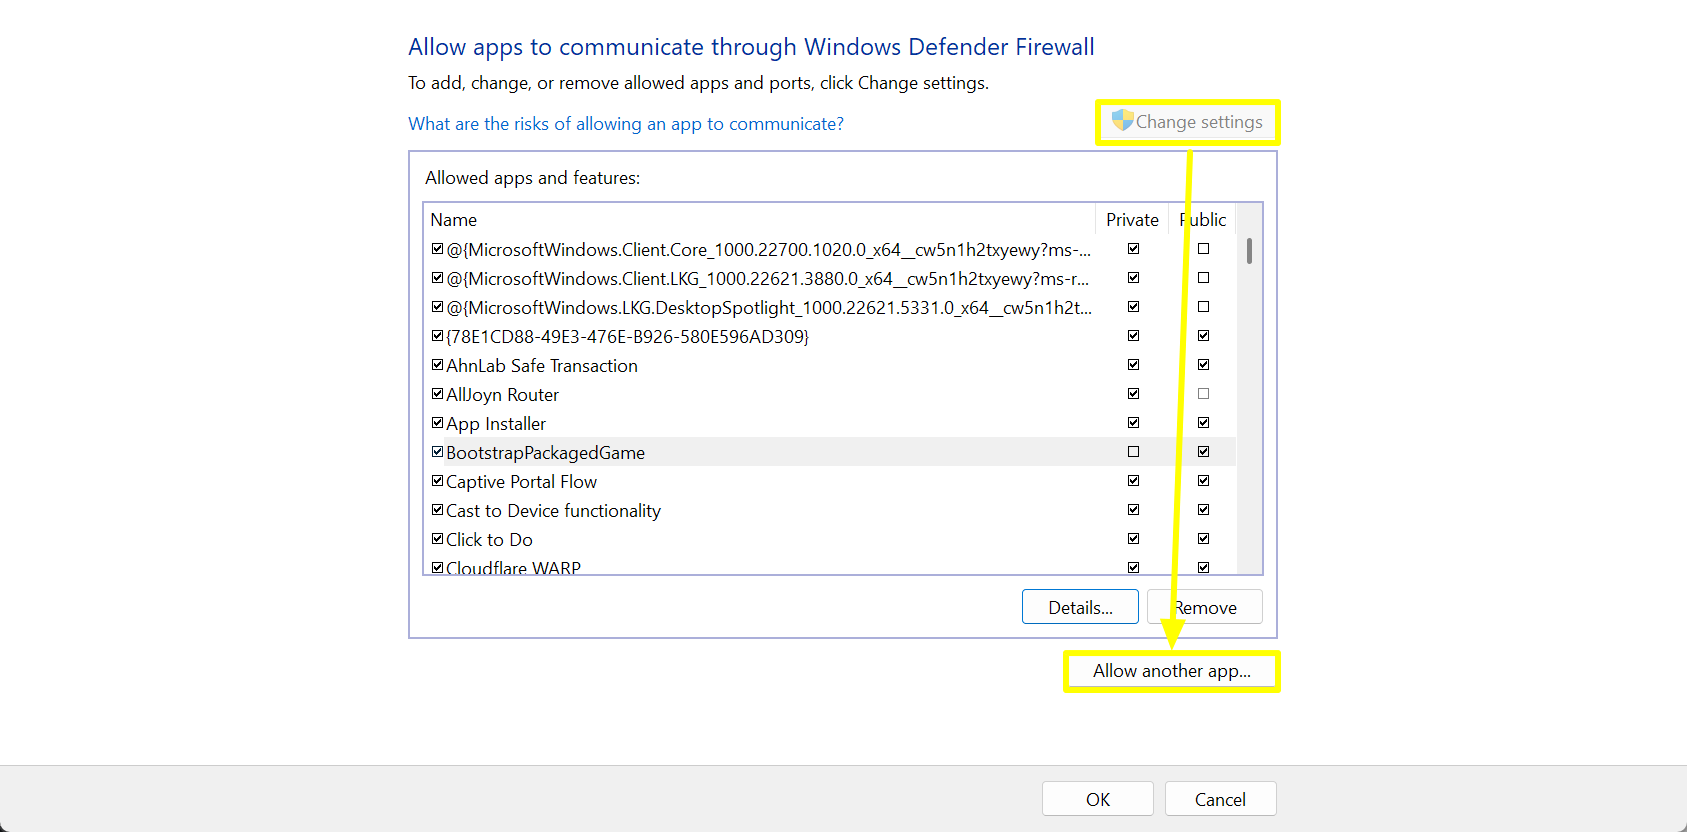Disable Private access for AhnLab Safe Transaction
This screenshot has height=832, width=1687.
pos(1133,365)
